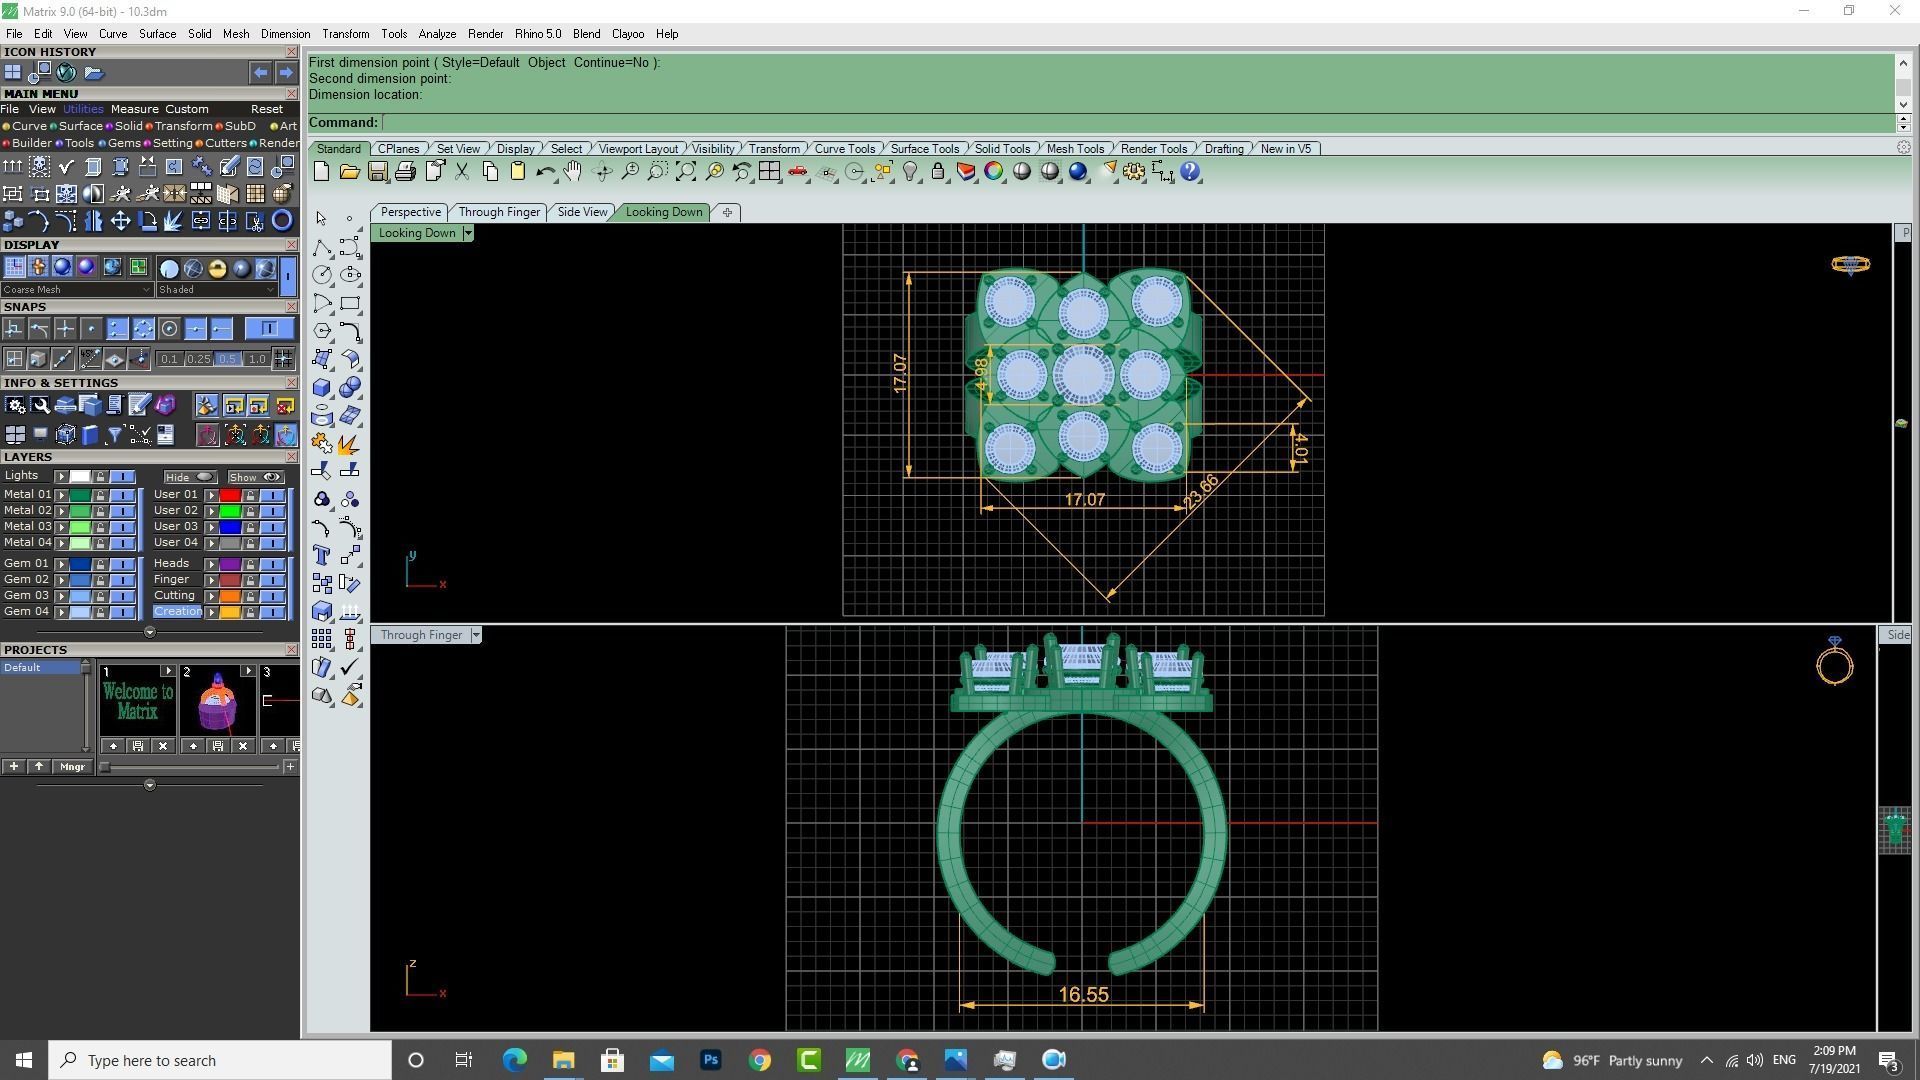1920x1080 pixels.
Task: Switch to the Side View viewport tab
Action: click(x=582, y=212)
